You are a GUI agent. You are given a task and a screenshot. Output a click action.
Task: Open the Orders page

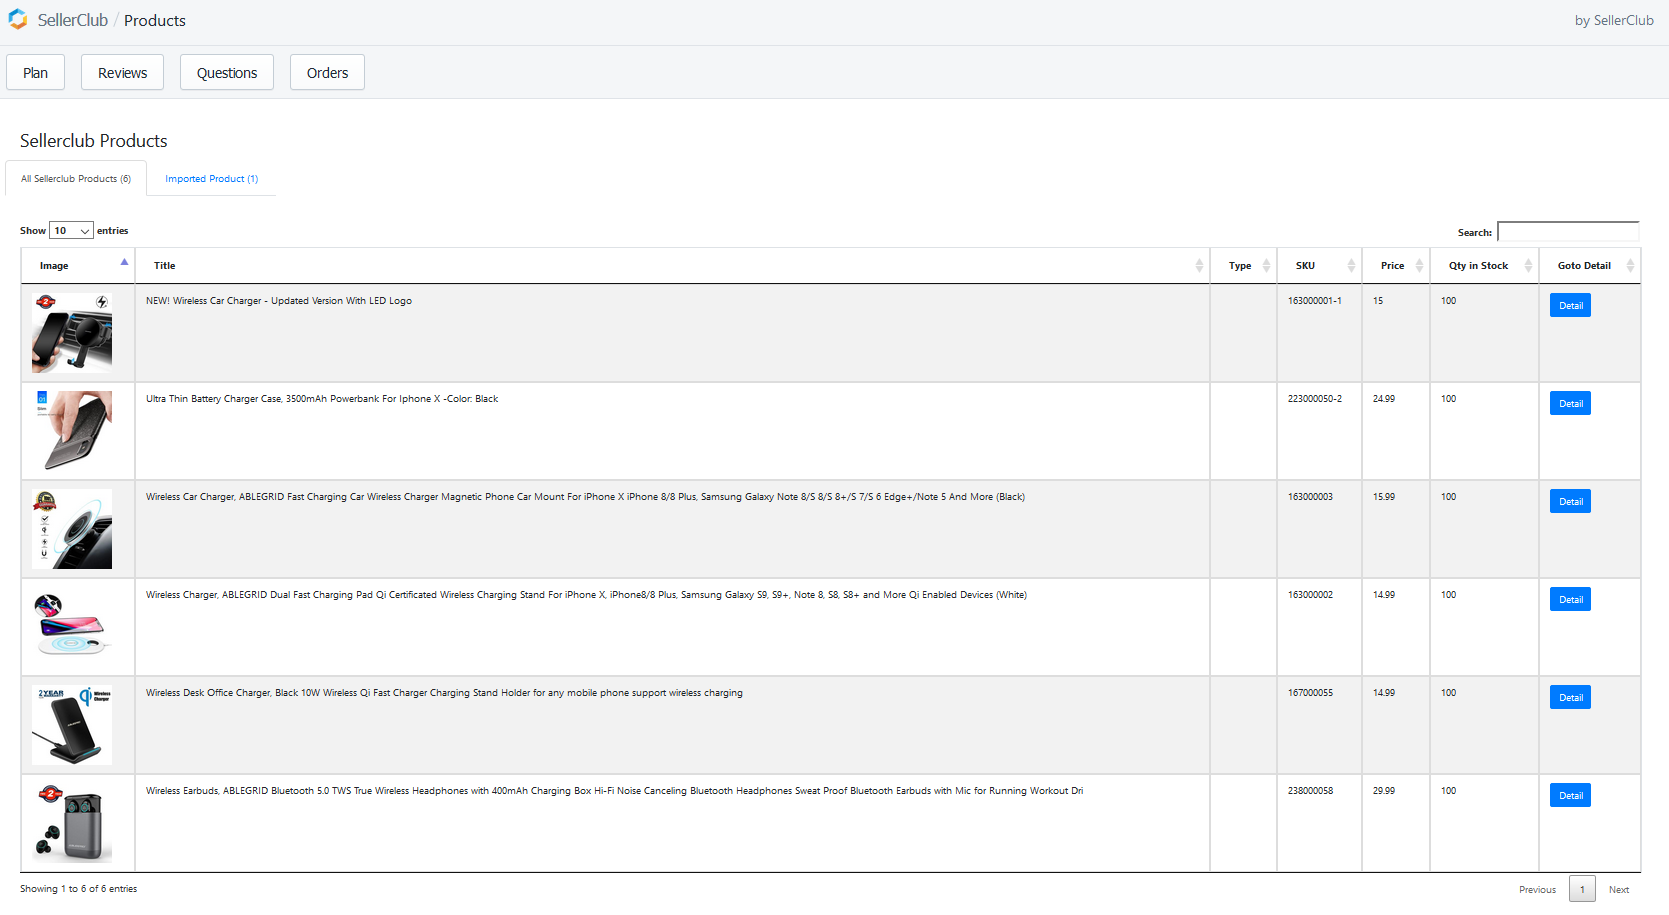click(327, 72)
